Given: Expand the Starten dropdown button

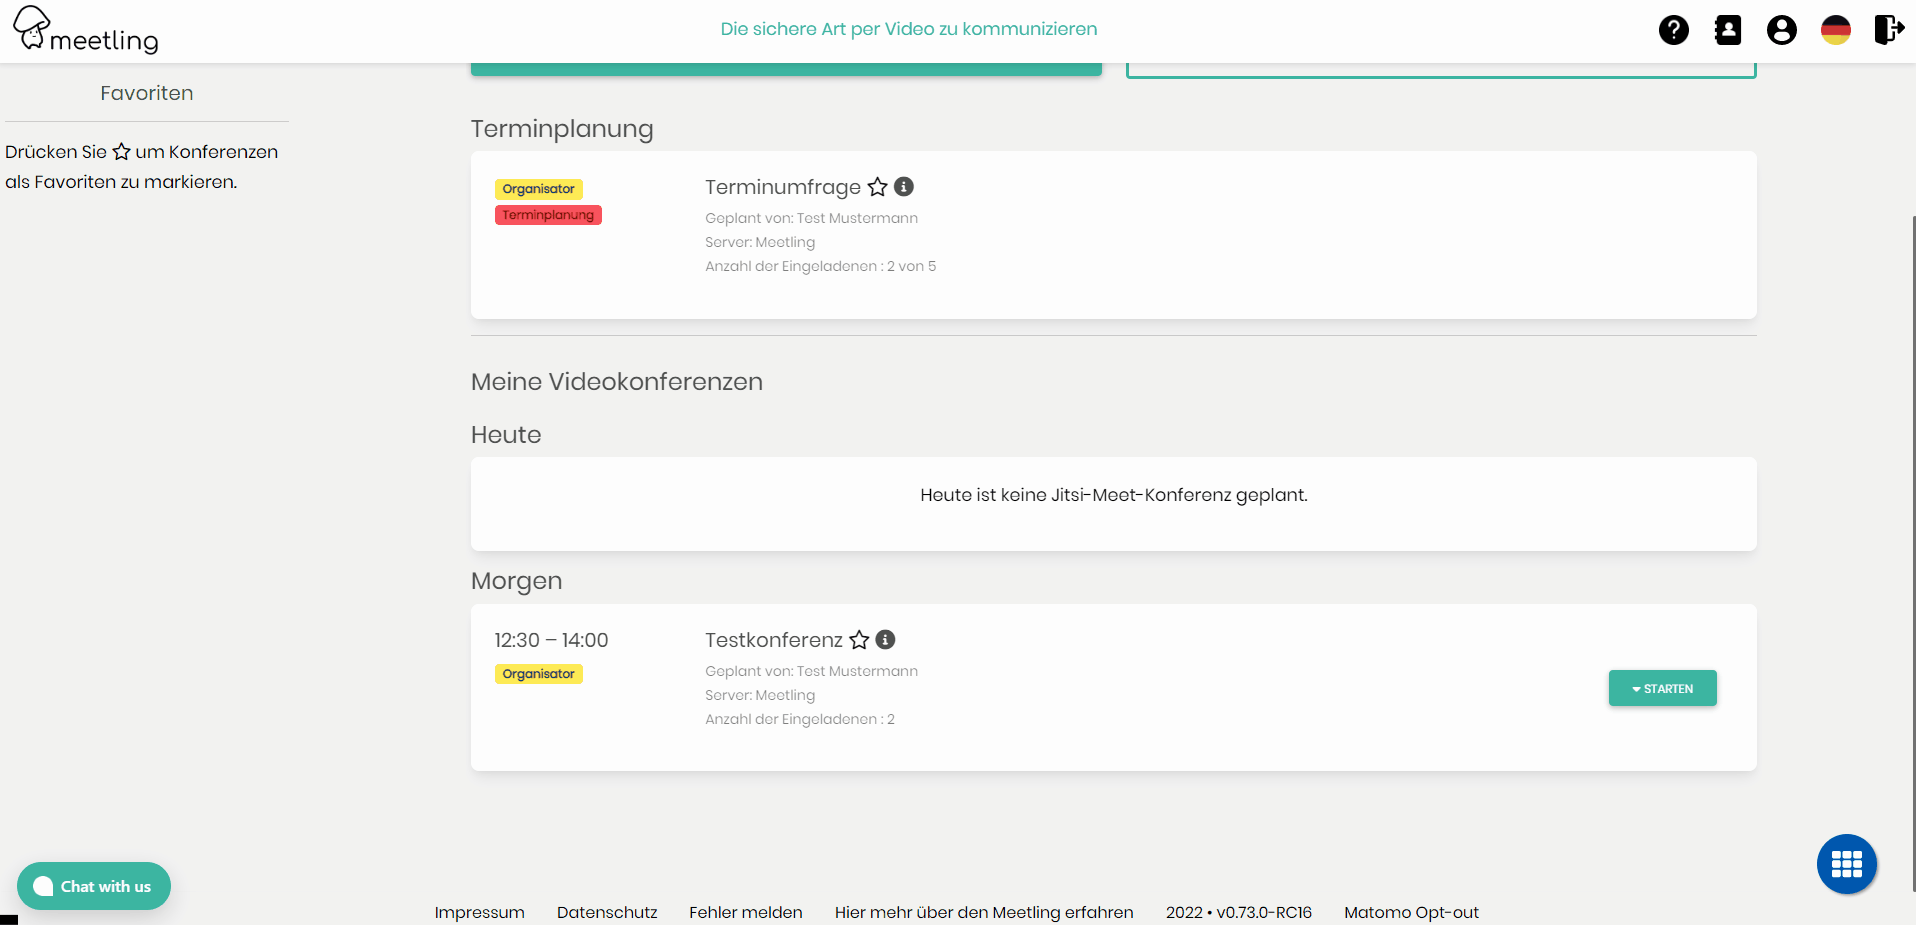Looking at the screenshot, I should (1662, 688).
